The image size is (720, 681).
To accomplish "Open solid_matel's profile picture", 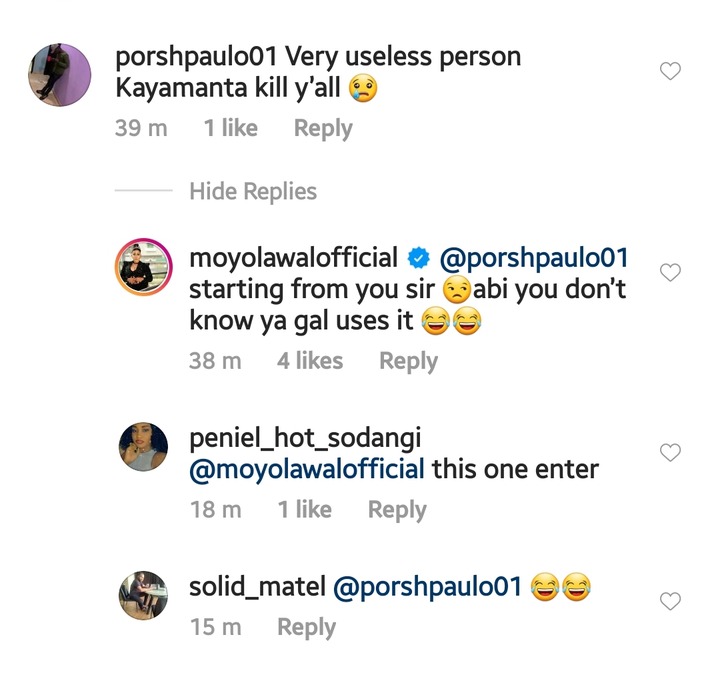I will pyautogui.click(x=144, y=595).
